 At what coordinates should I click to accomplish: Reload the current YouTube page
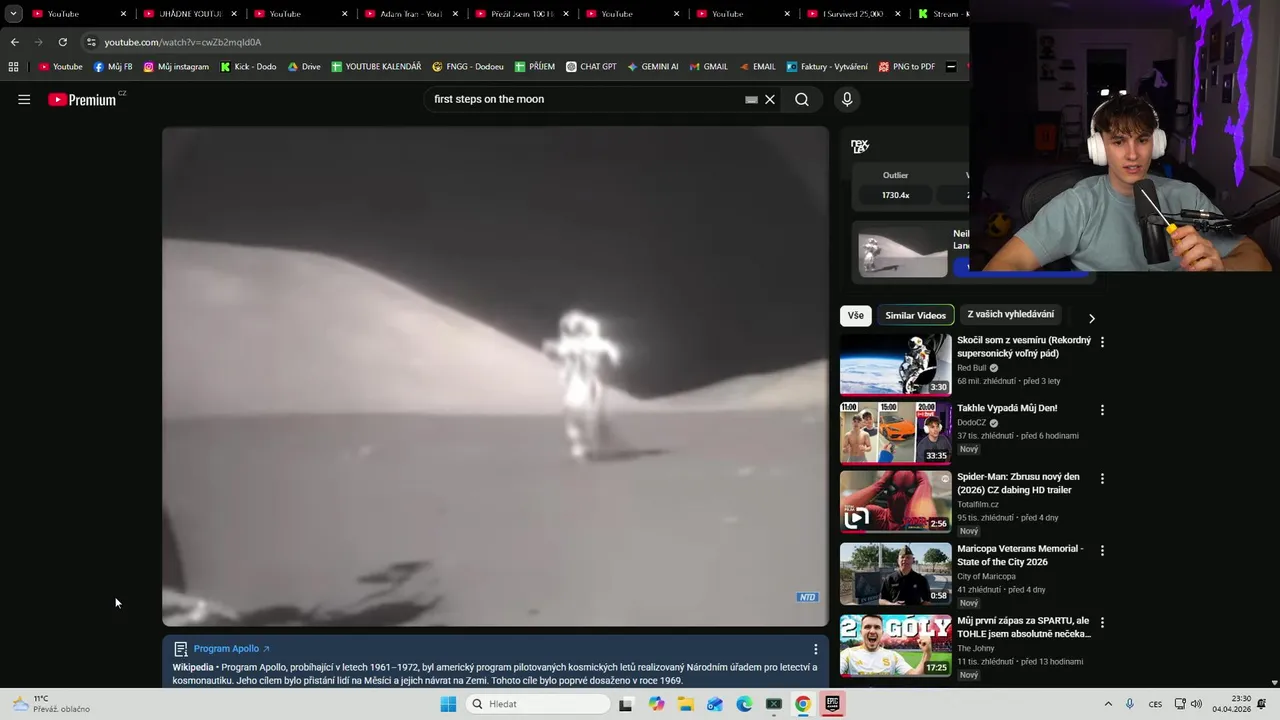click(62, 42)
